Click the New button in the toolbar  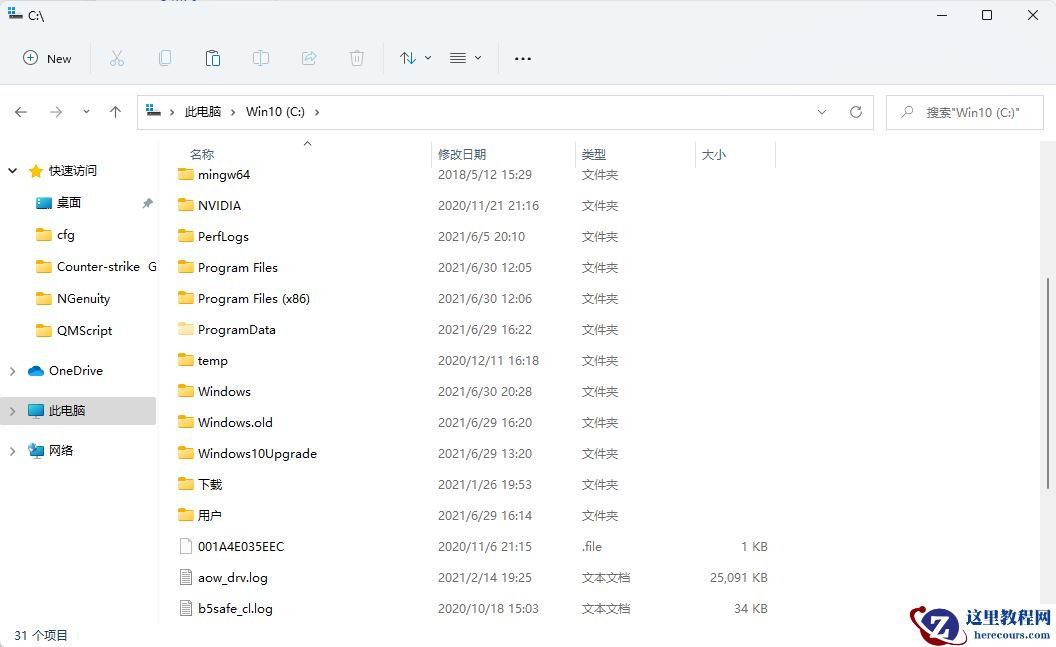pyautogui.click(x=47, y=58)
